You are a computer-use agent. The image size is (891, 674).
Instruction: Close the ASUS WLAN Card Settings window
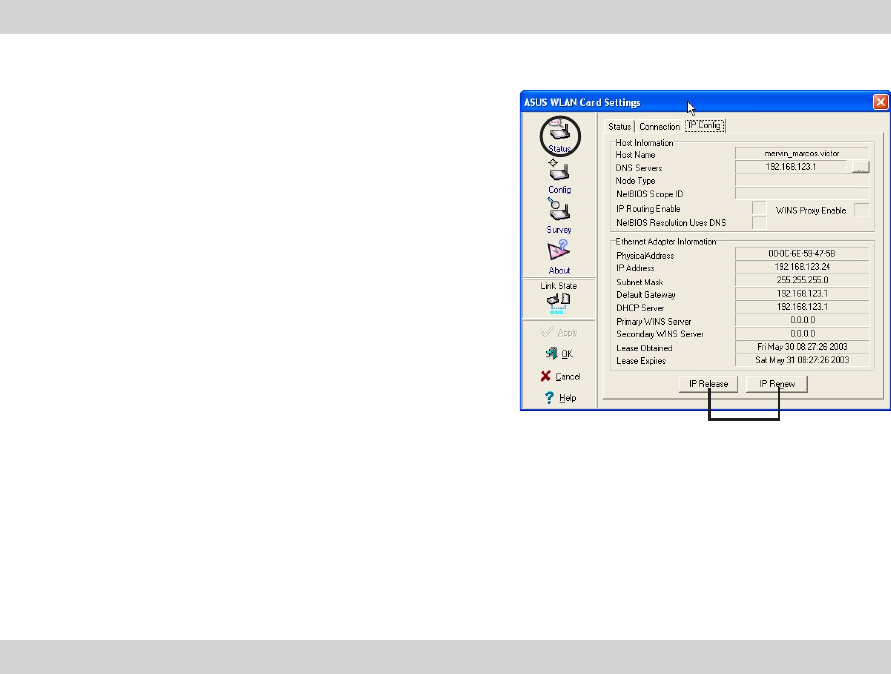880,102
